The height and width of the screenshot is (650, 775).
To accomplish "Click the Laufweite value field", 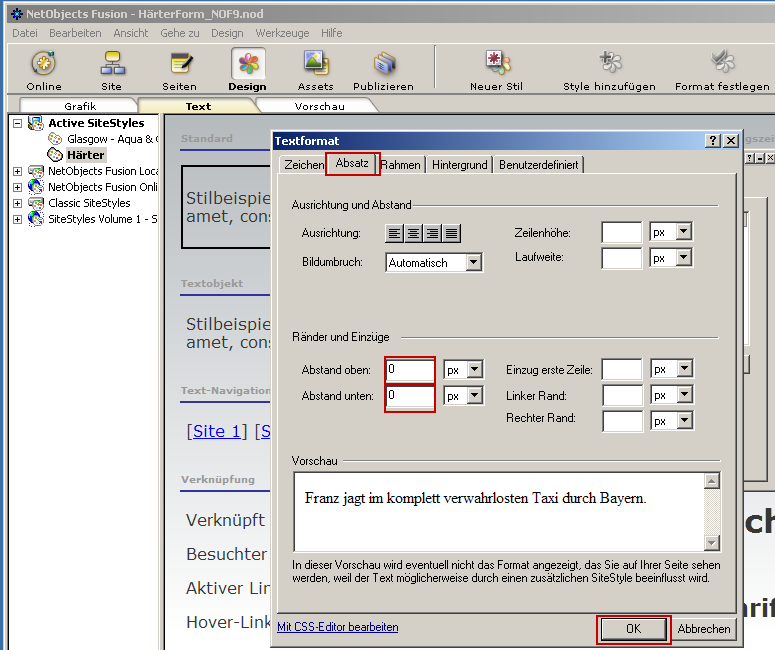I will (x=621, y=258).
